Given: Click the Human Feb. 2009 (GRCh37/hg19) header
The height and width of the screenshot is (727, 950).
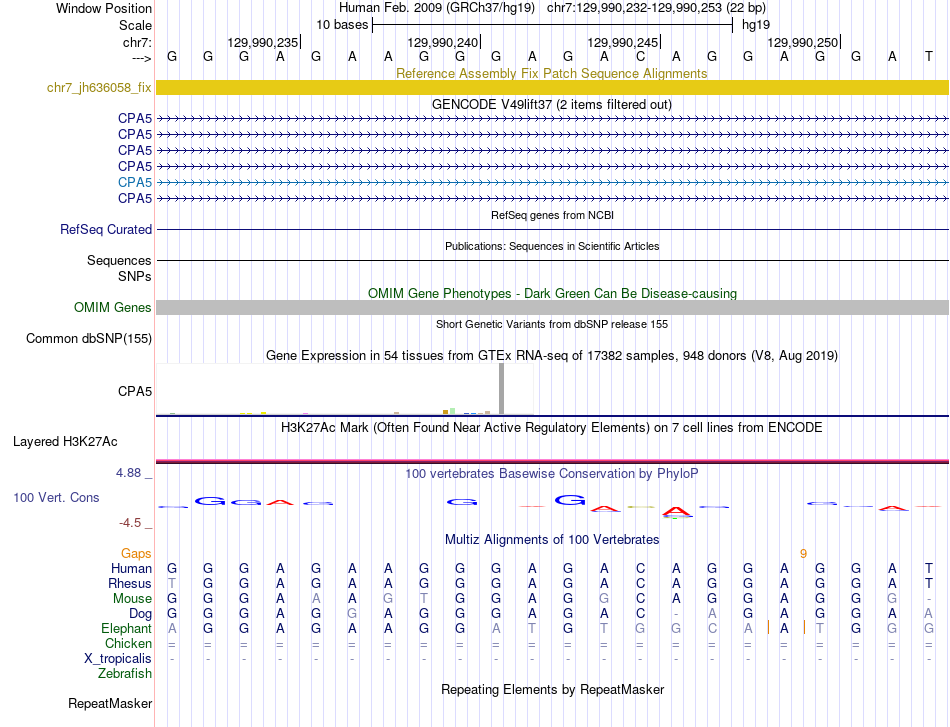Looking at the screenshot, I should point(437,8).
